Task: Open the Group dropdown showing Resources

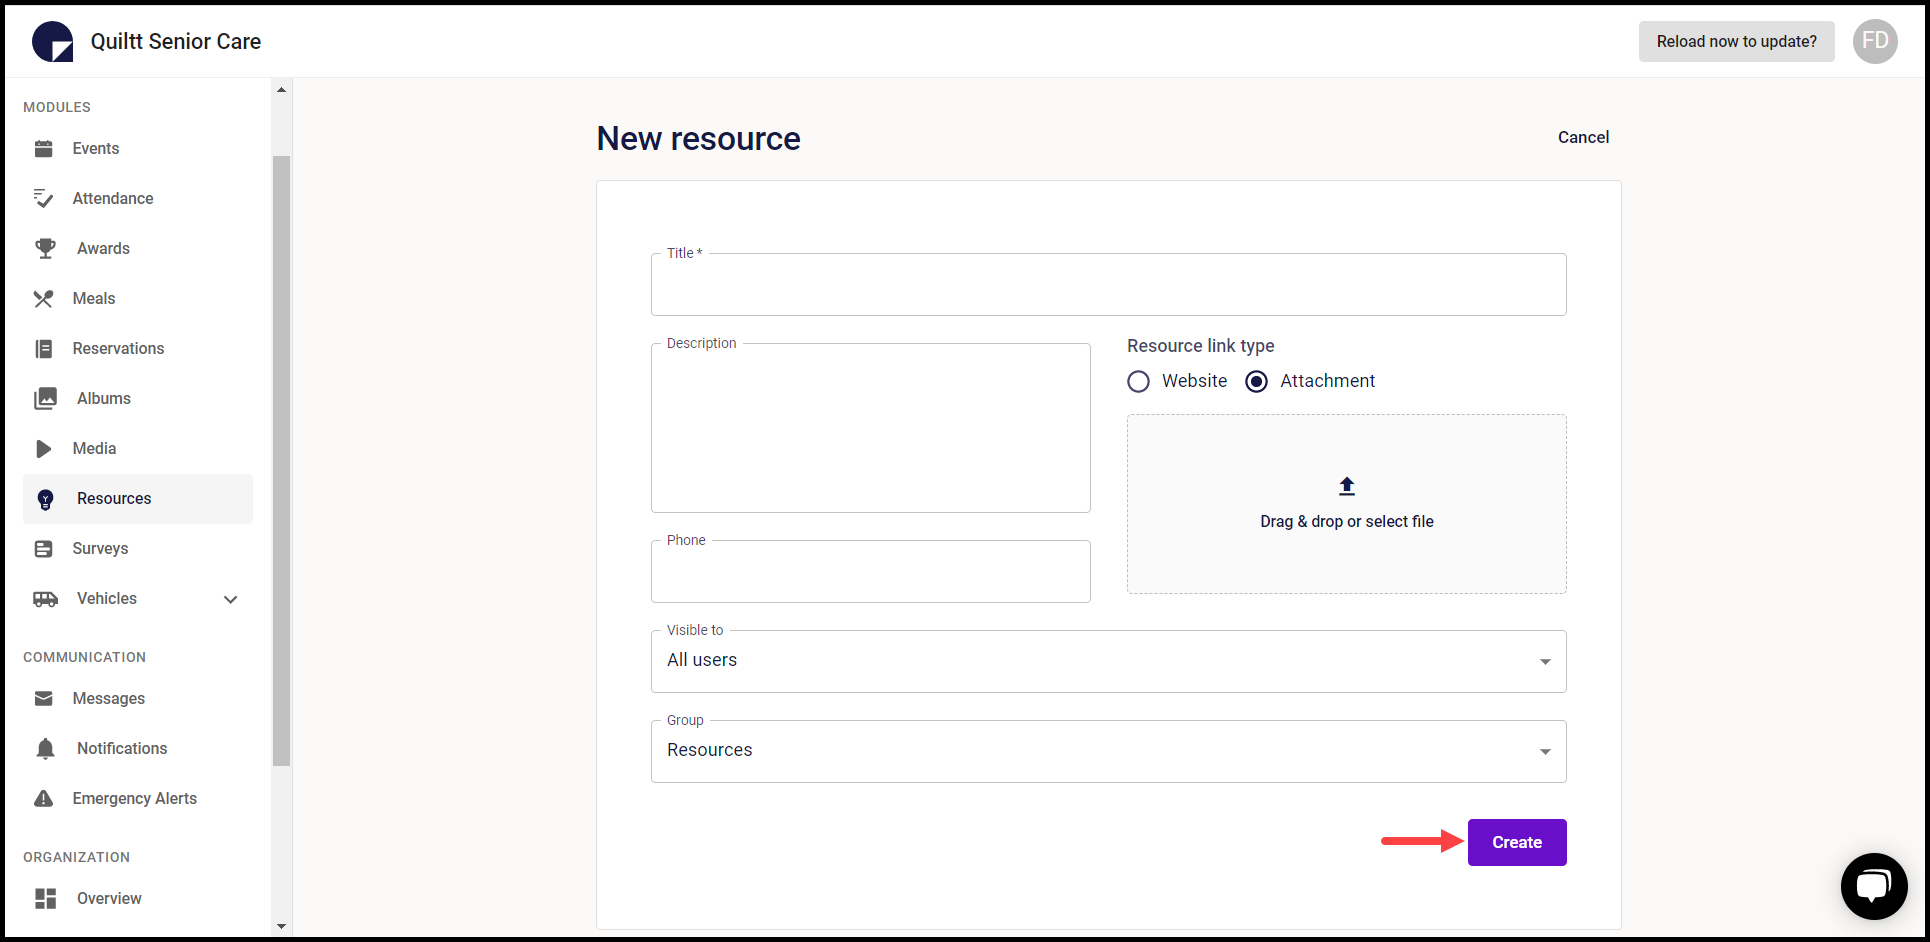Action: pyautogui.click(x=1544, y=751)
